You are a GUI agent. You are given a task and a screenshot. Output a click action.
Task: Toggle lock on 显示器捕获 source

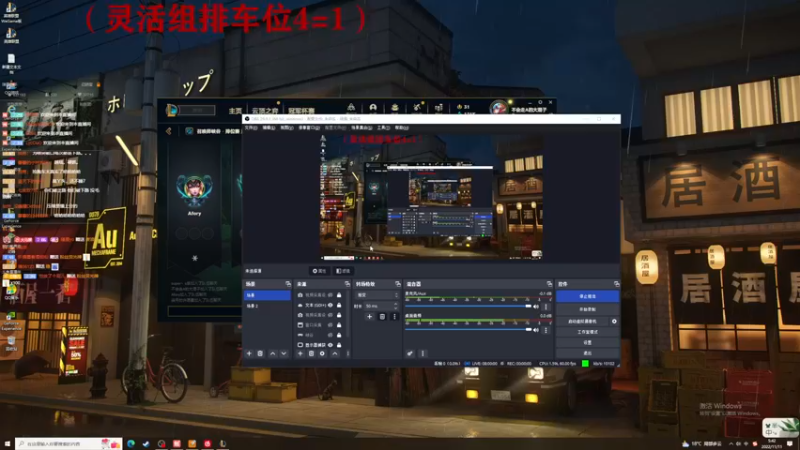coord(339,345)
